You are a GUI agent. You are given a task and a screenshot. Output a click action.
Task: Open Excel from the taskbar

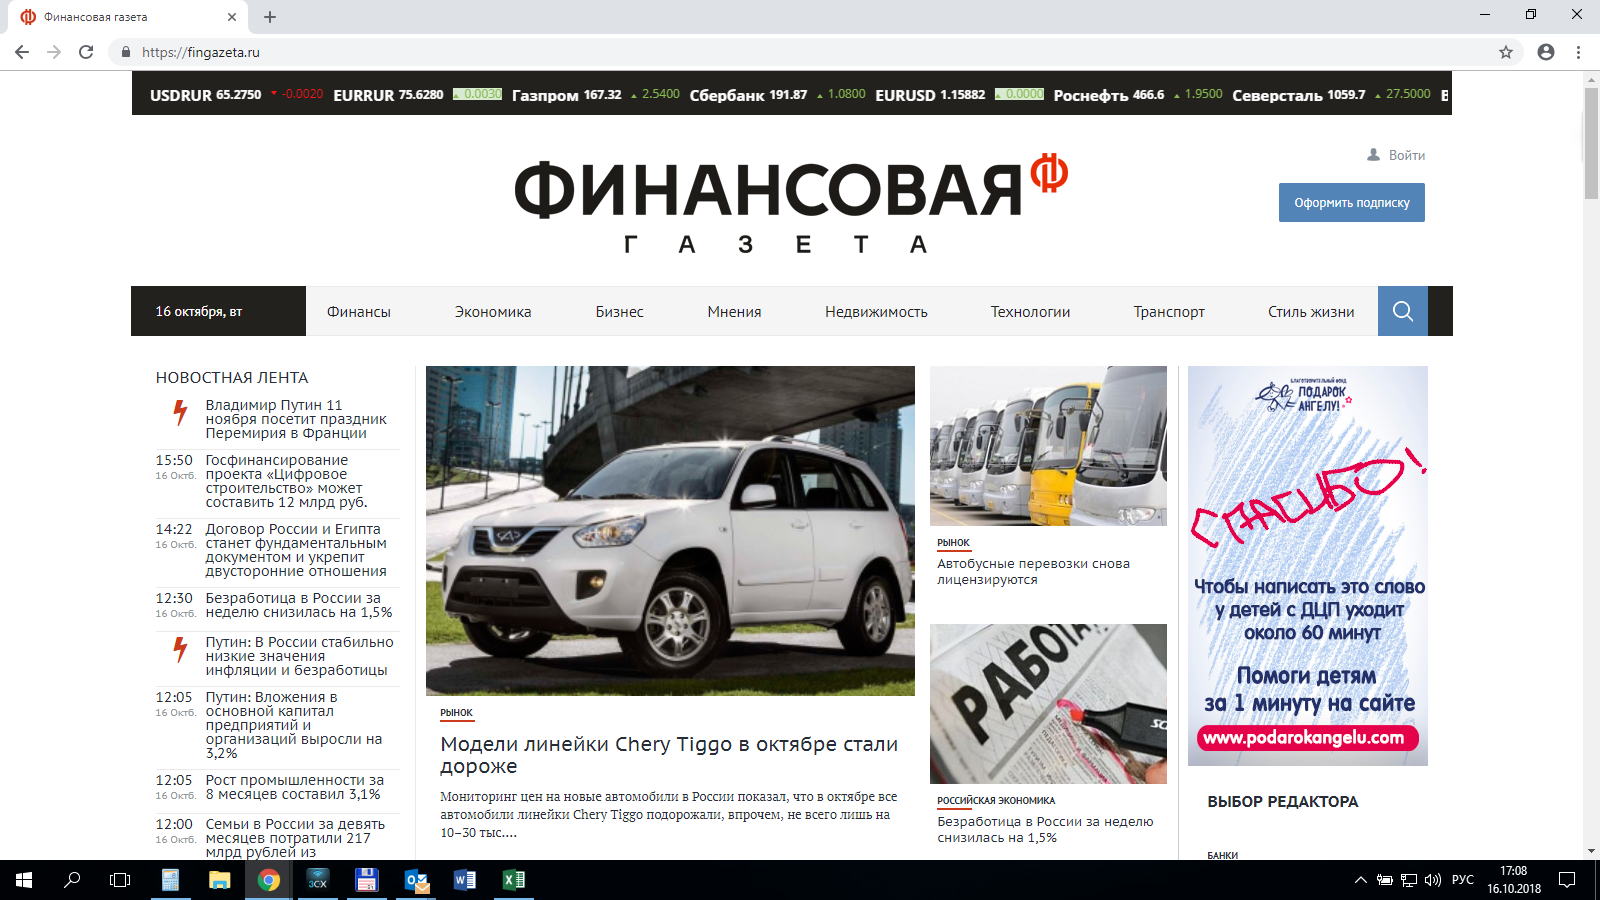coord(513,880)
